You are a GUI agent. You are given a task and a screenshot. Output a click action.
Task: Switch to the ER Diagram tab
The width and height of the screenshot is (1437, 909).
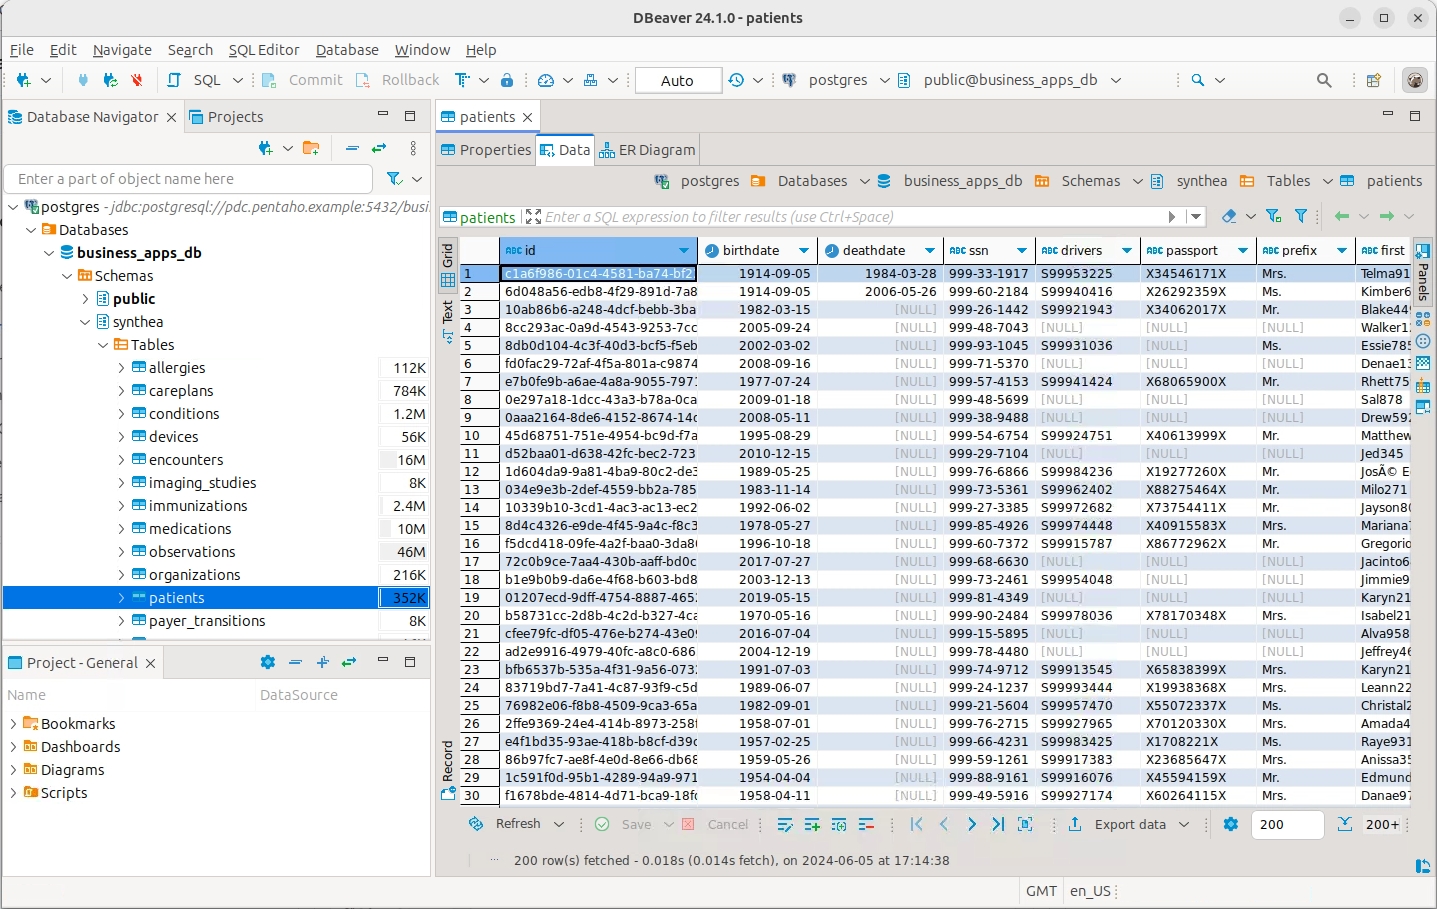click(647, 150)
